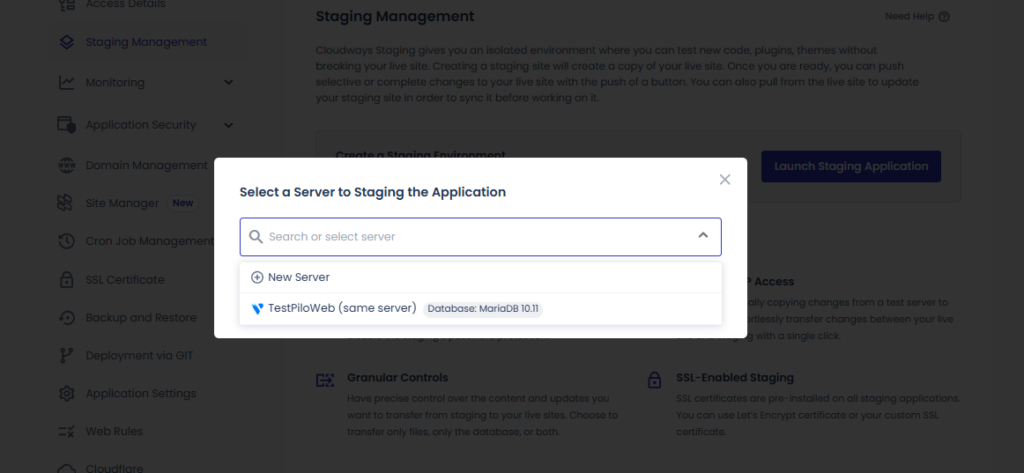Image resolution: width=1024 pixels, height=473 pixels.
Task: Click the Need Help question mark icon
Action: (x=944, y=16)
